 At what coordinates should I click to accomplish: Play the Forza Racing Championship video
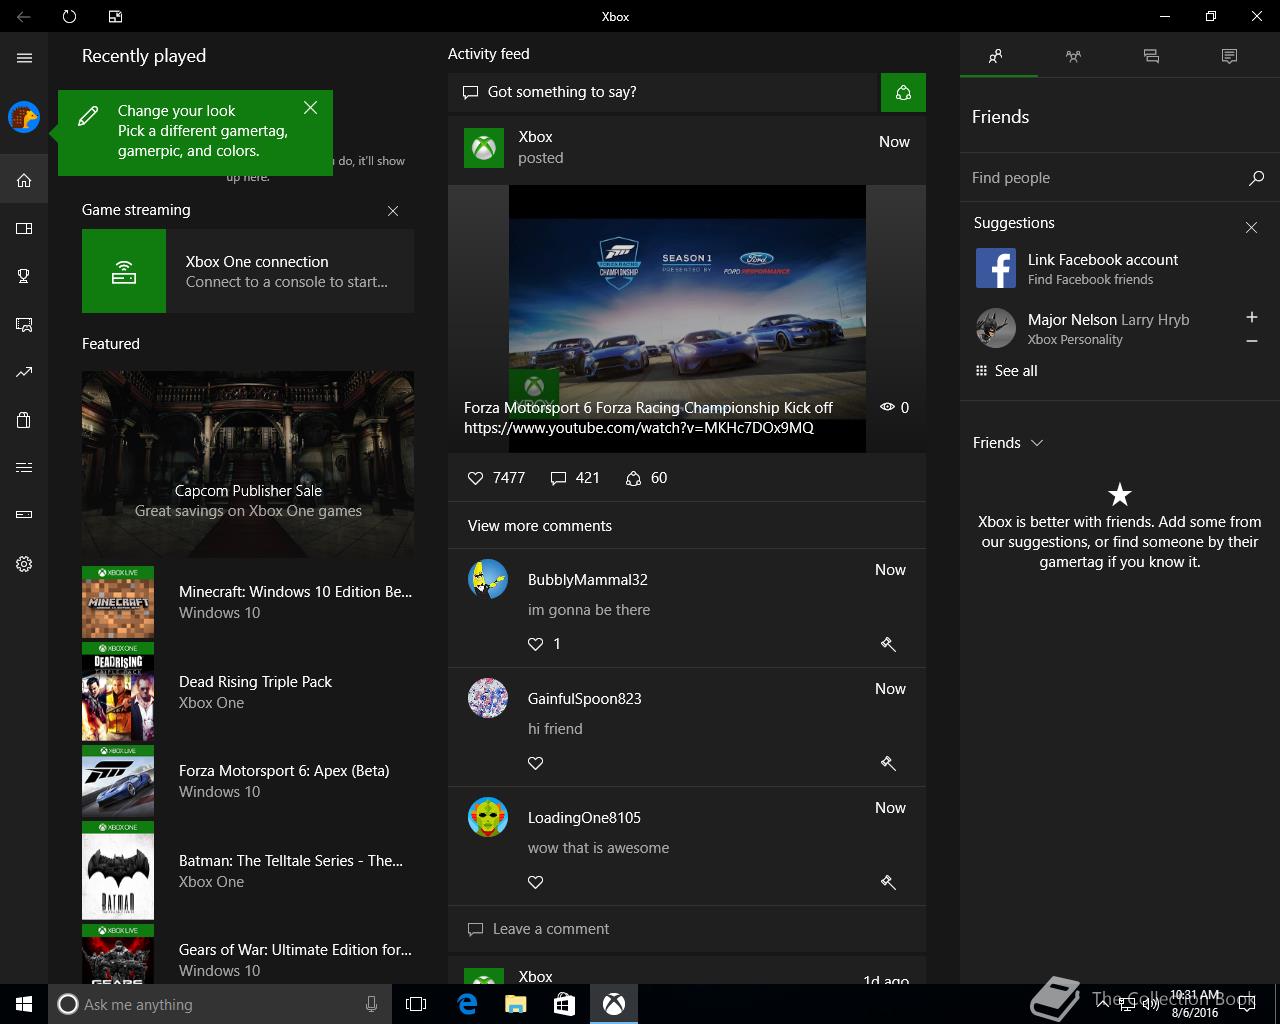(687, 318)
